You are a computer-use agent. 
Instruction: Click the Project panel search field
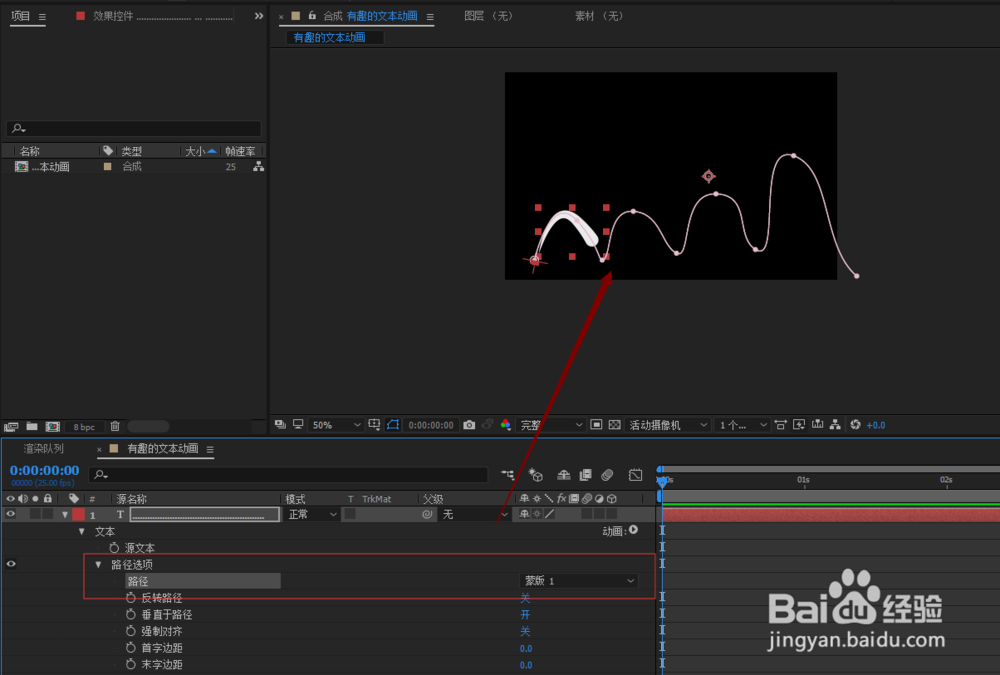click(x=134, y=128)
